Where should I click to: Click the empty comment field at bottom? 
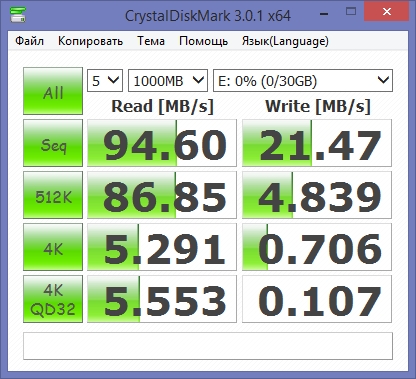[x=208, y=346]
